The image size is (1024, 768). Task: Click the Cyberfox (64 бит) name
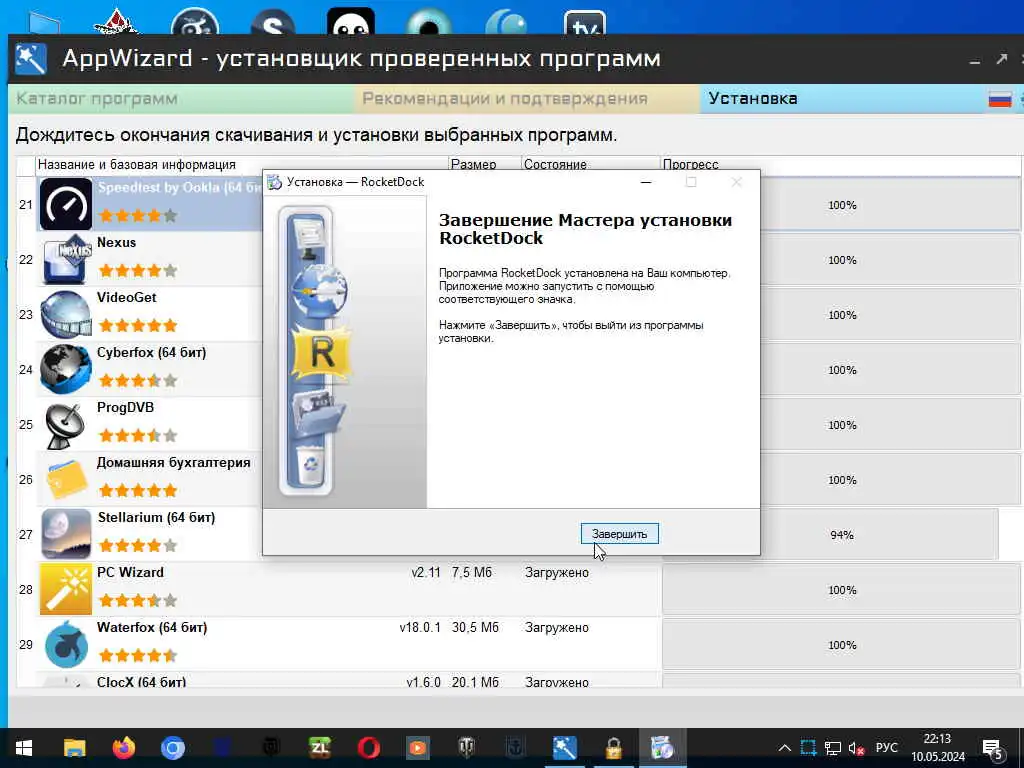pyautogui.click(x=152, y=353)
